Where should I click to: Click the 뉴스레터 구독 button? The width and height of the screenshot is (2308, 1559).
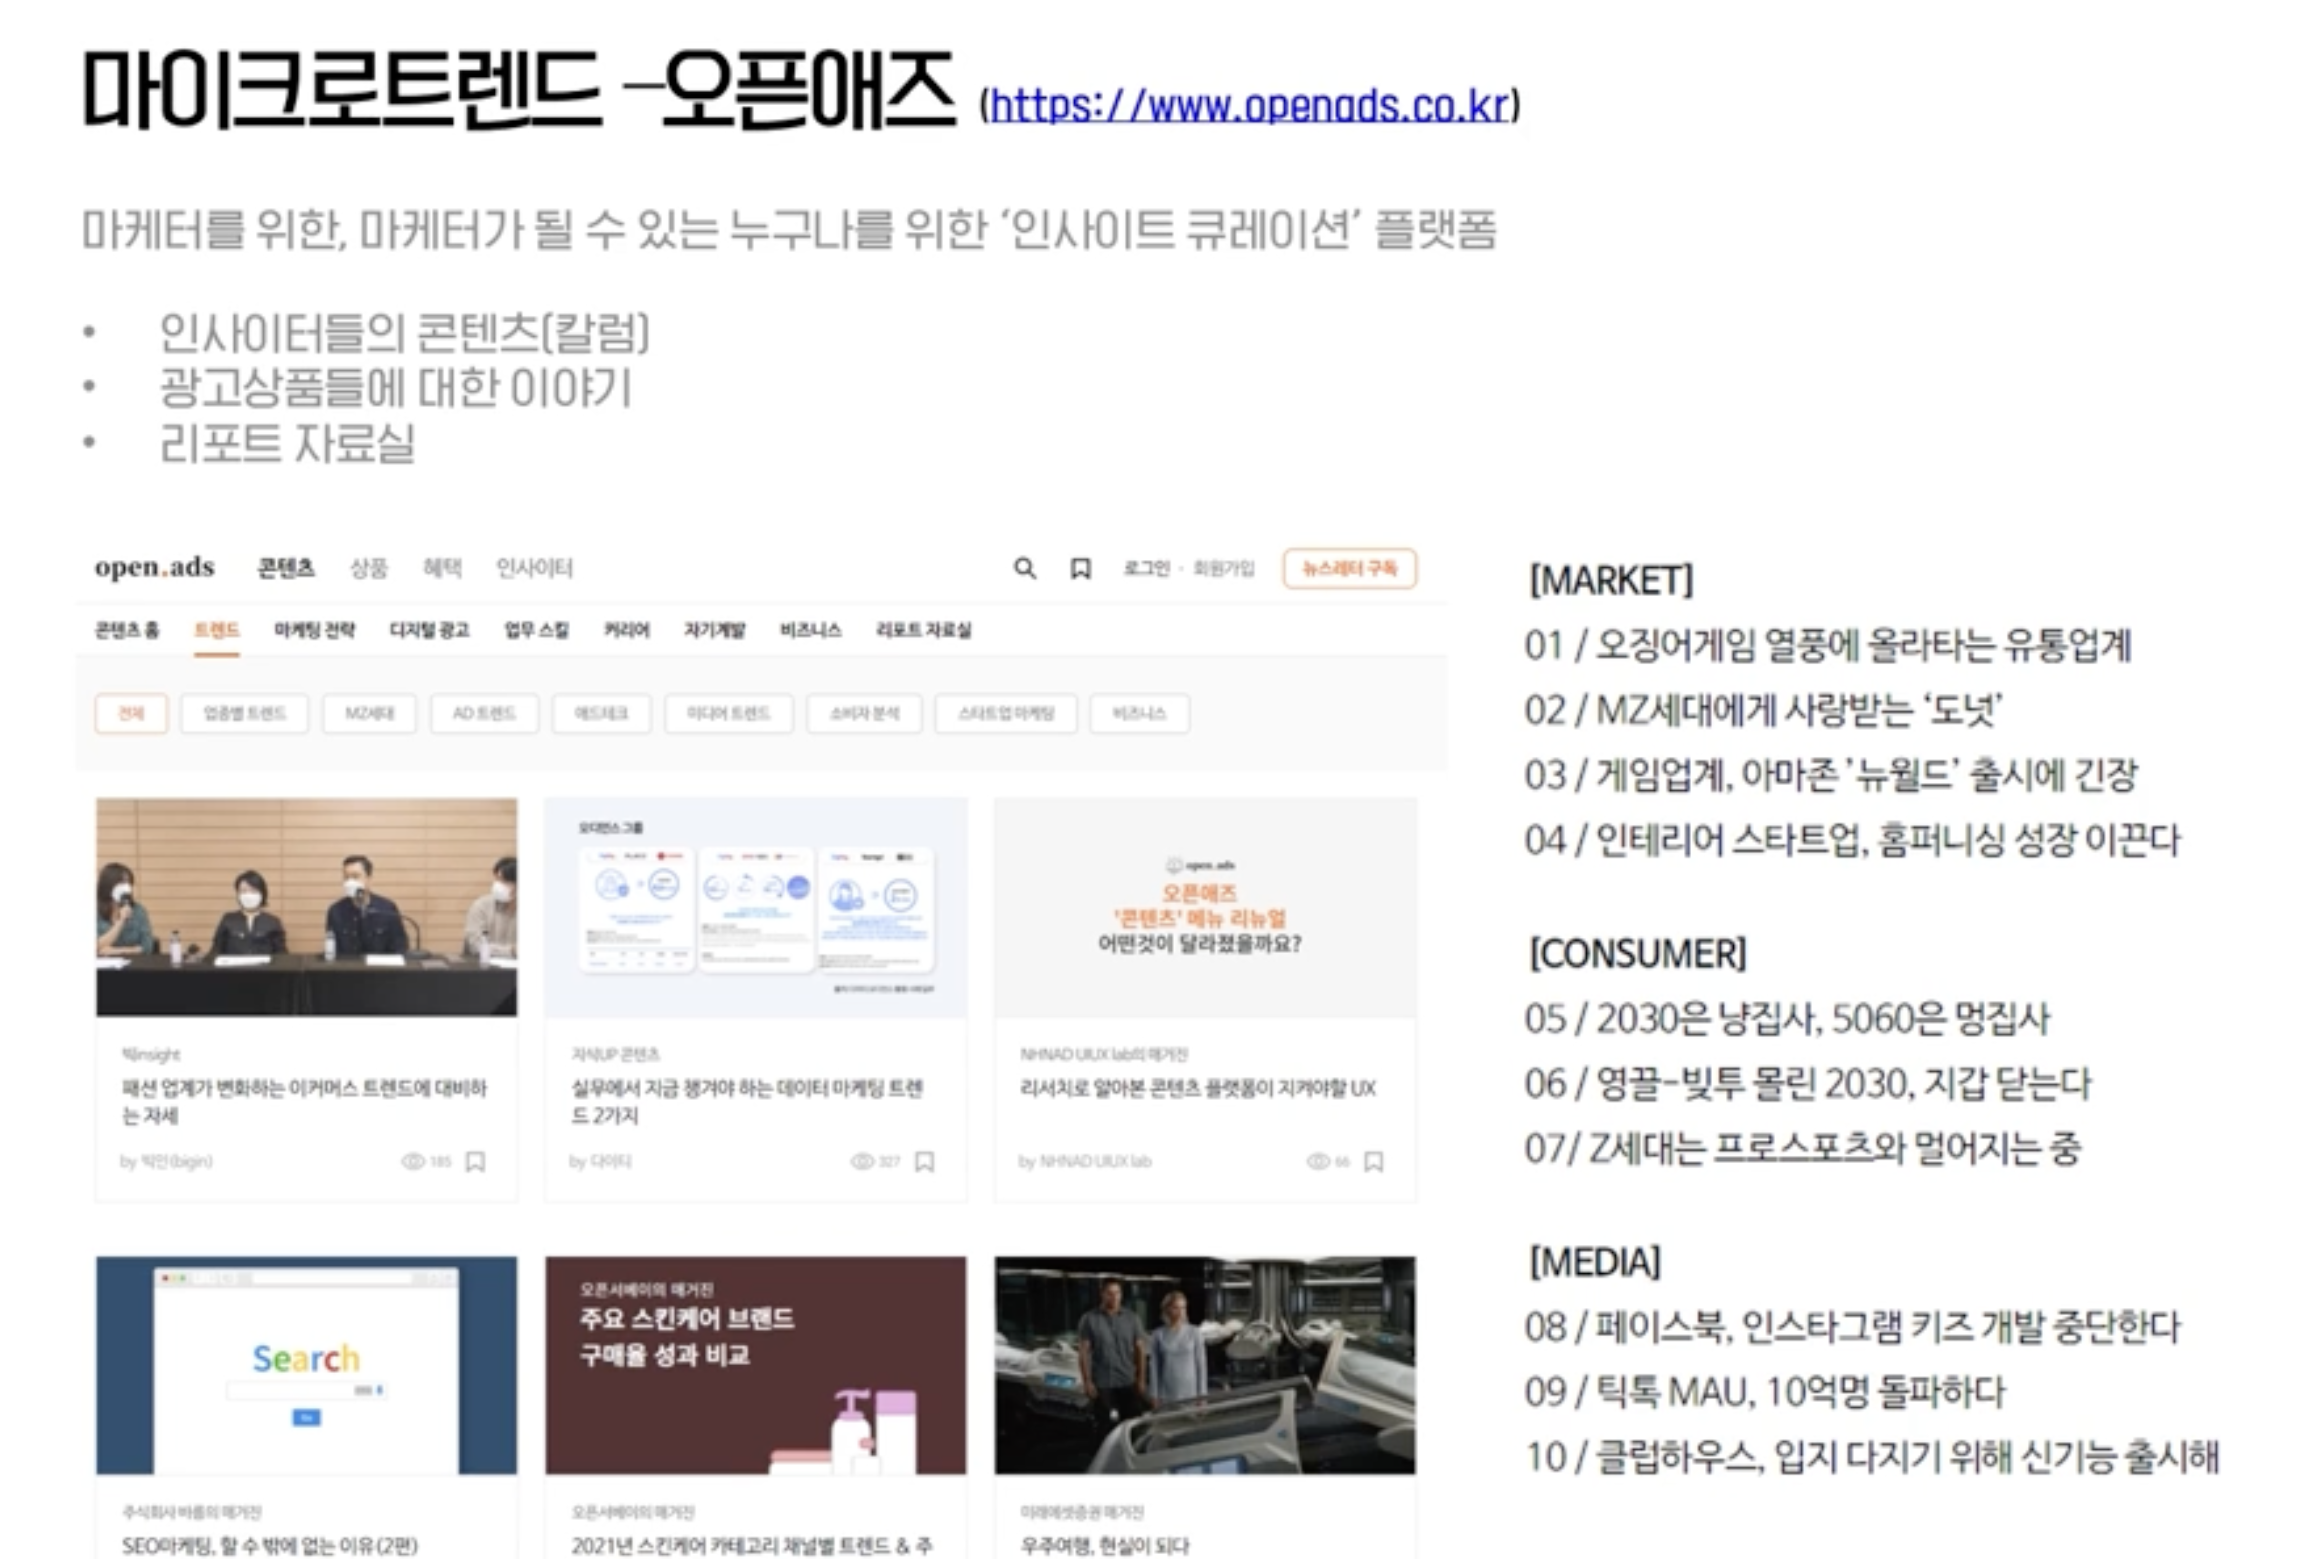point(1349,568)
